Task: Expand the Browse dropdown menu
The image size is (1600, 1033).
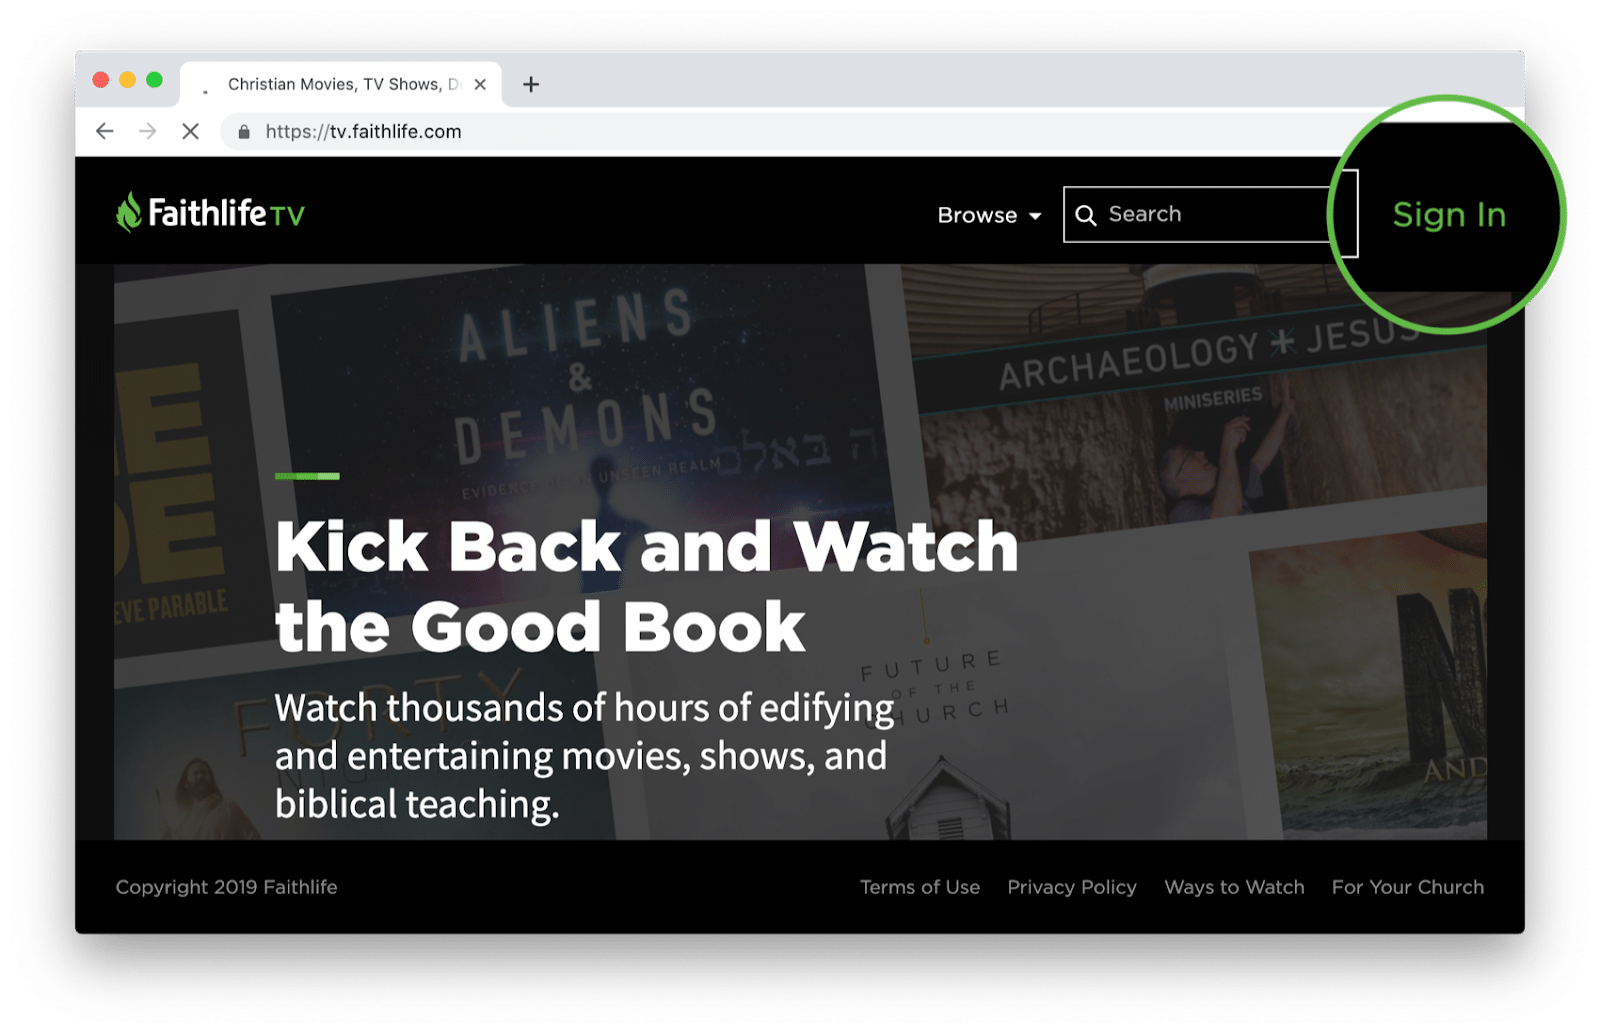Action: (x=989, y=215)
